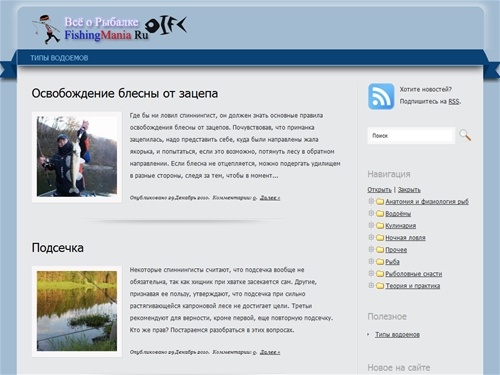Open the Рыба category link
Viewport: 500px width, 375px height.
pyautogui.click(x=392, y=262)
